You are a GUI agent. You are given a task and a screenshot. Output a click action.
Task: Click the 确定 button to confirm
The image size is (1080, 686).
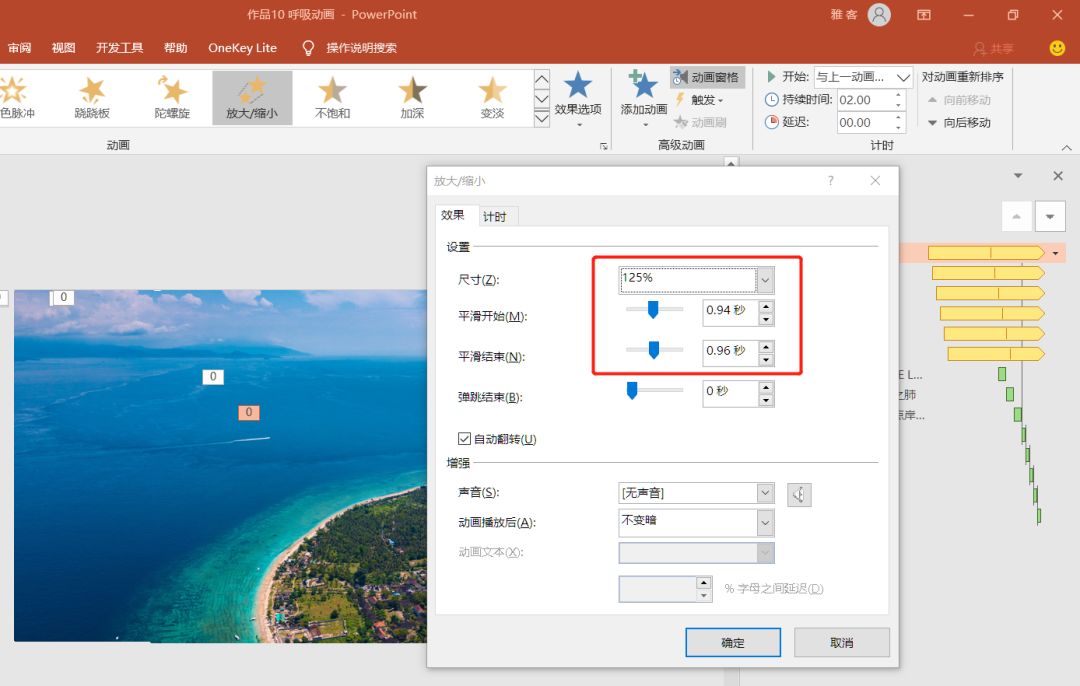click(733, 643)
